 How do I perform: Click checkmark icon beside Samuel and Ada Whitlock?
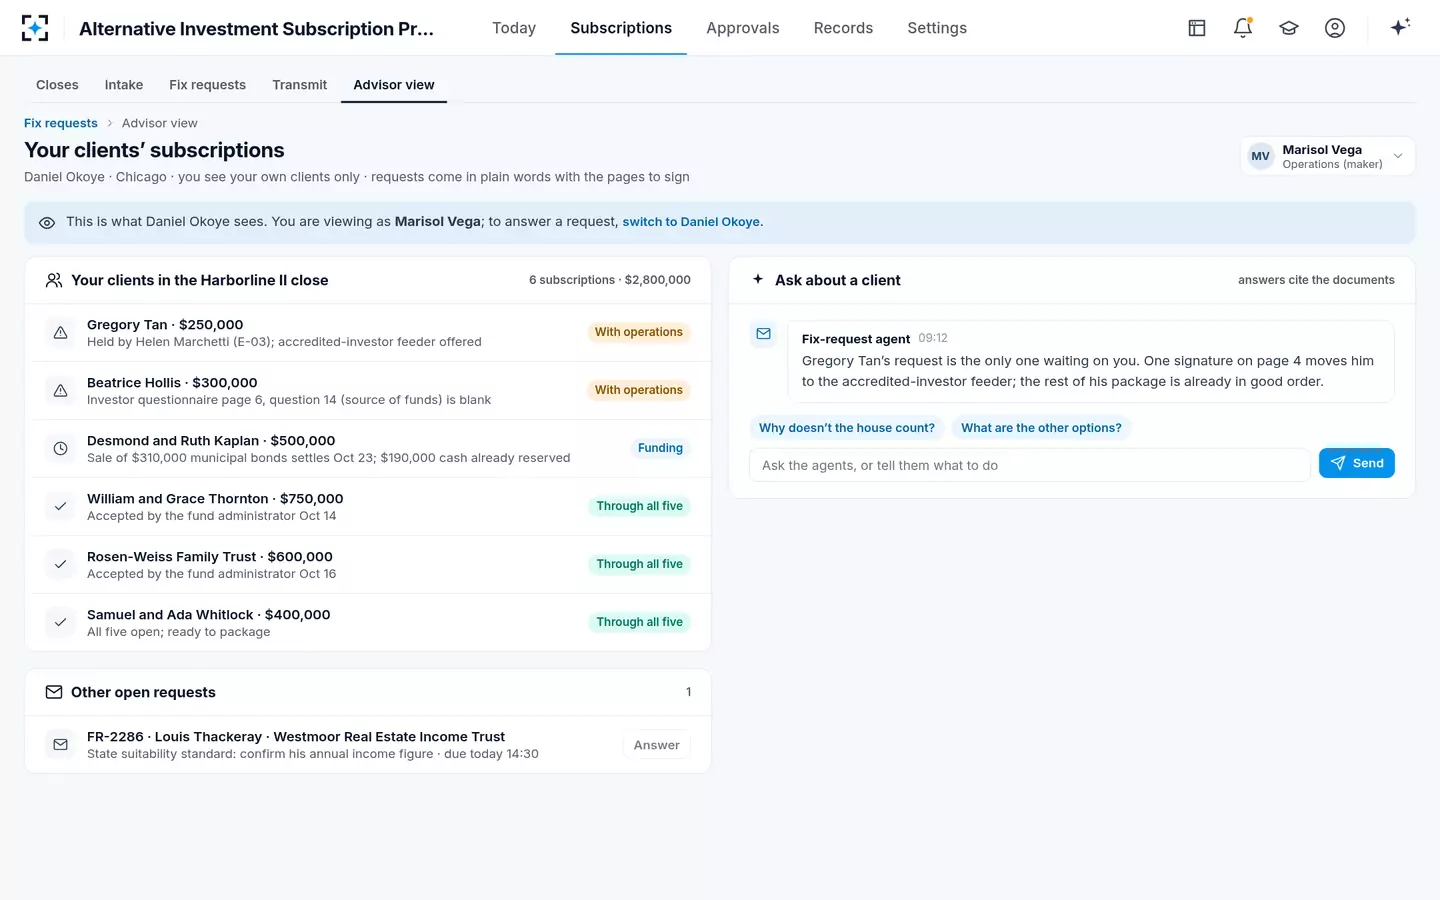pos(61,623)
